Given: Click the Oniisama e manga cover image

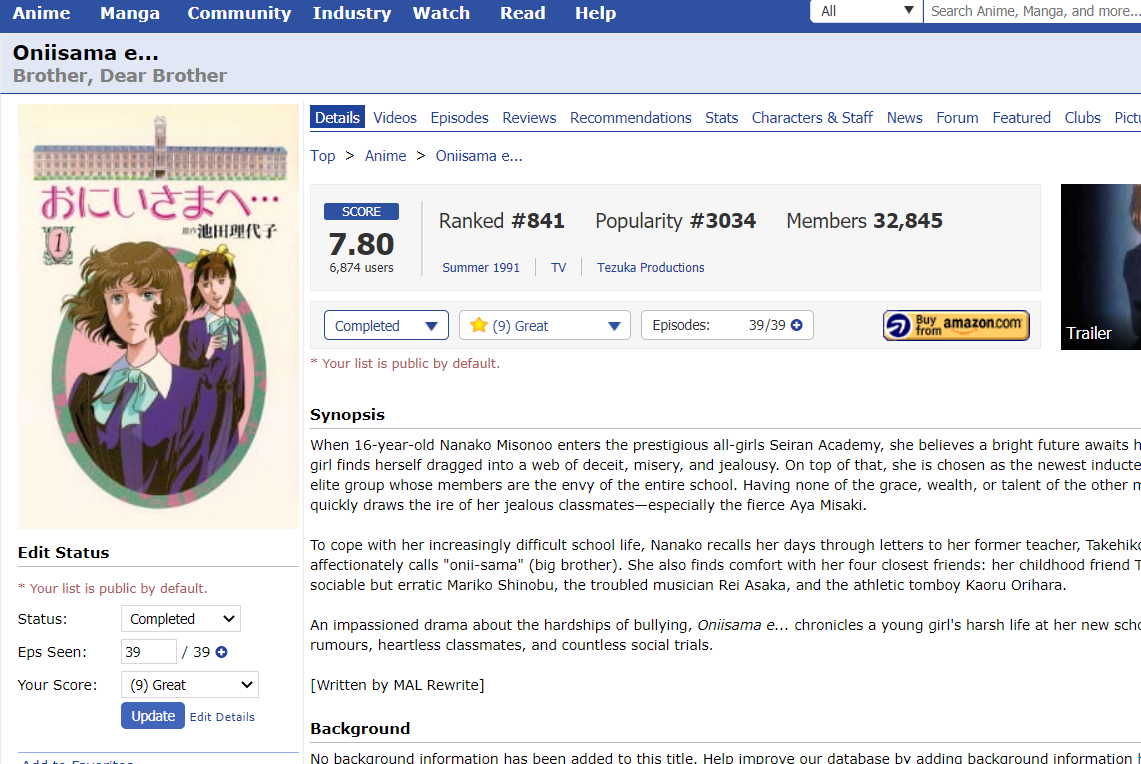Looking at the screenshot, I should 158,316.
